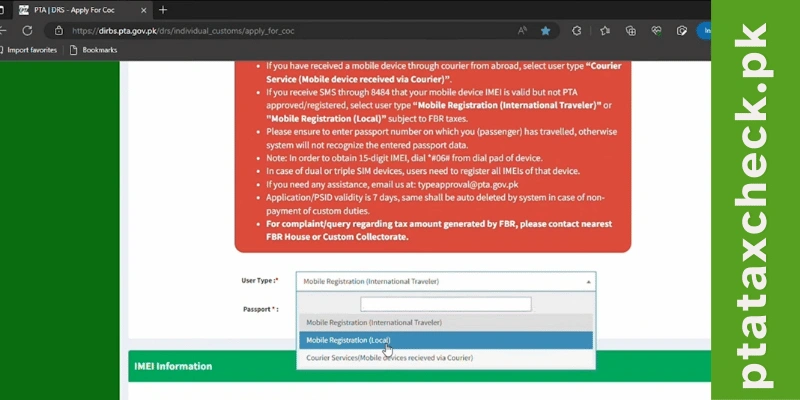Click the Application/PSID validity 7 days note
Screen dimensions: 800x400
click(435, 204)
